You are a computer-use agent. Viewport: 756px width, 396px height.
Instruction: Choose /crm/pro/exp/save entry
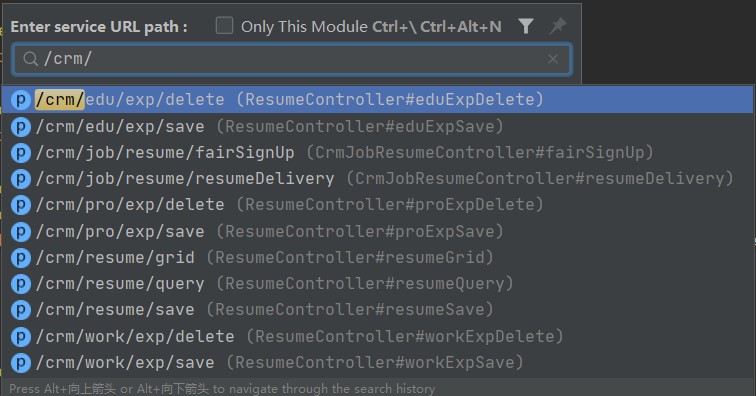[378, 232]
